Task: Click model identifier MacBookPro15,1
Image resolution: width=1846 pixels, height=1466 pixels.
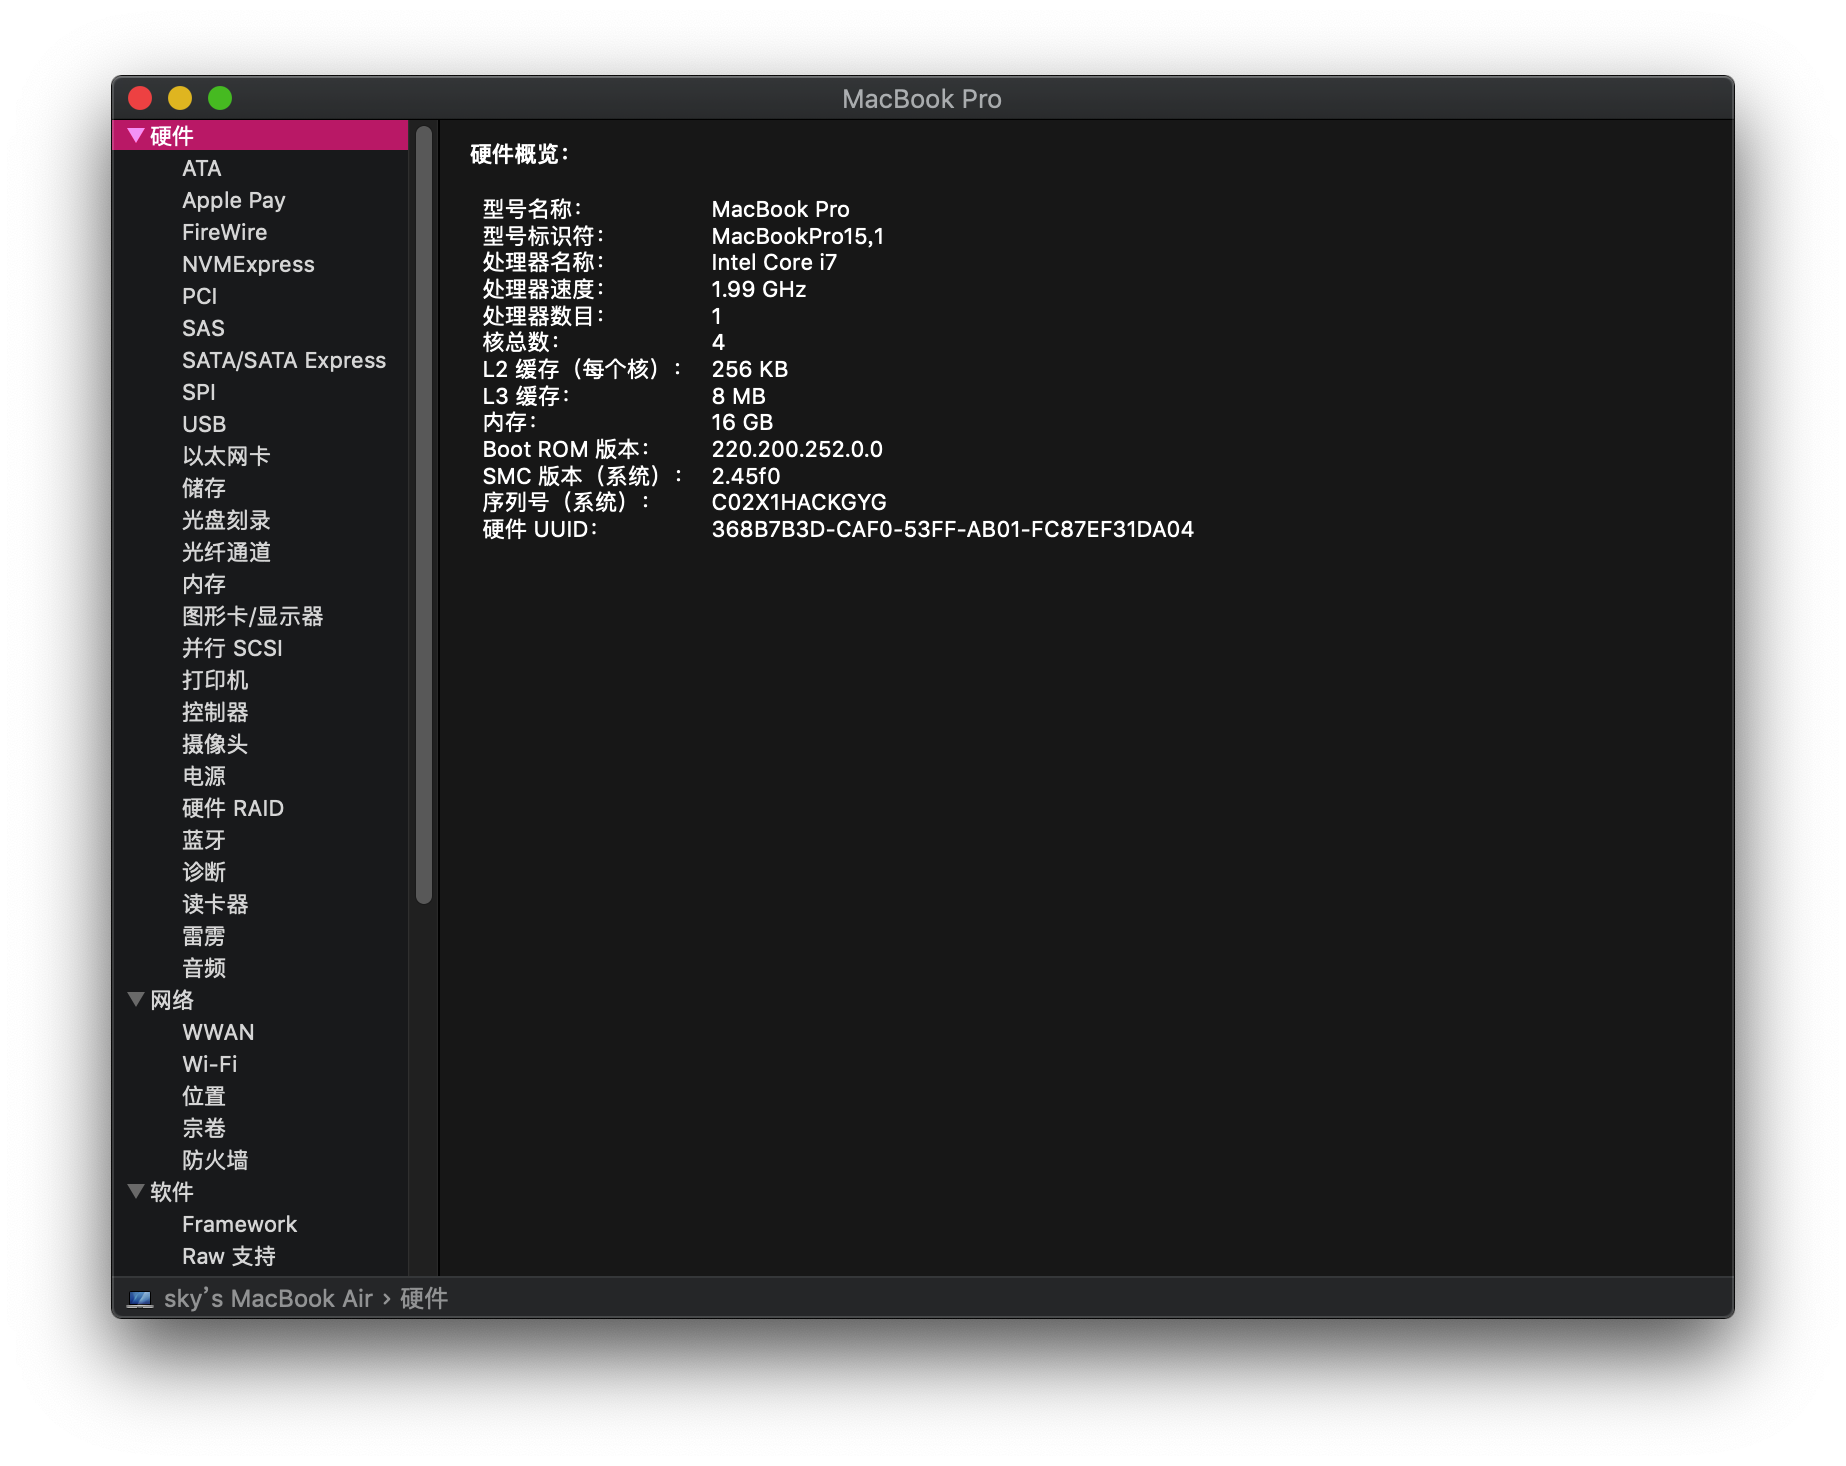Action: (x=797, y=236)
